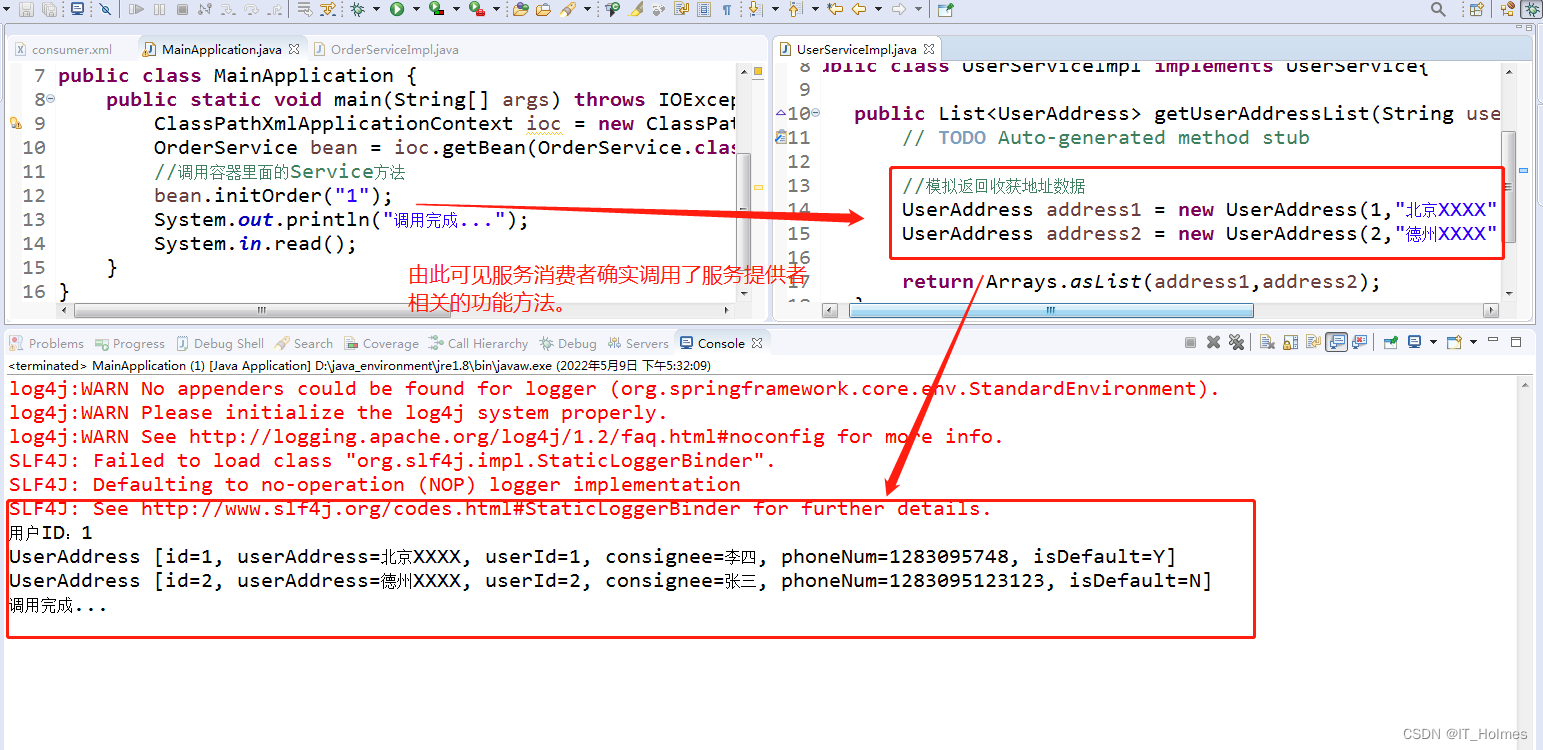Click bean.initOrder("1") code line

tap(274, 196)
